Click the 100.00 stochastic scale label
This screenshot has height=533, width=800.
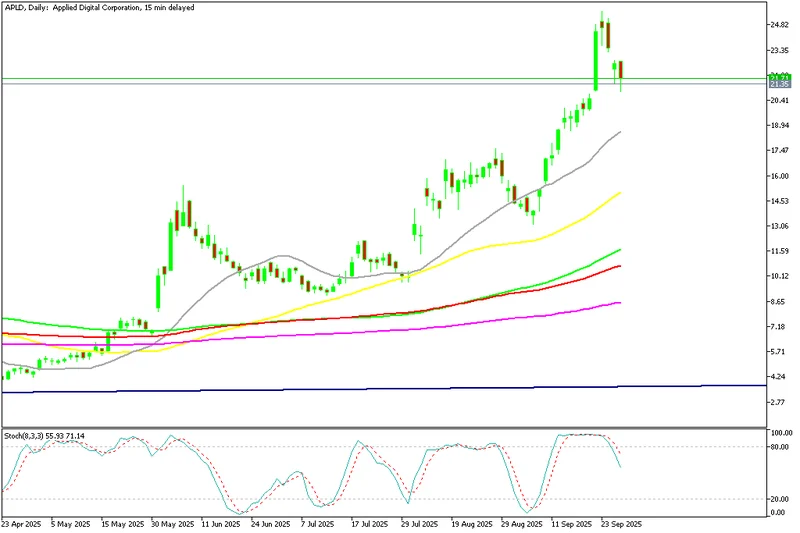point(779,432)
